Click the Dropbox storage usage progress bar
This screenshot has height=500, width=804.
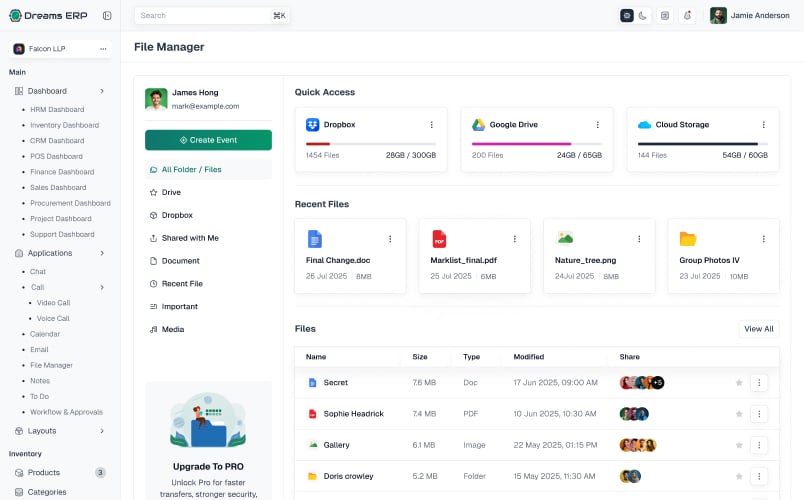(371, 144)
